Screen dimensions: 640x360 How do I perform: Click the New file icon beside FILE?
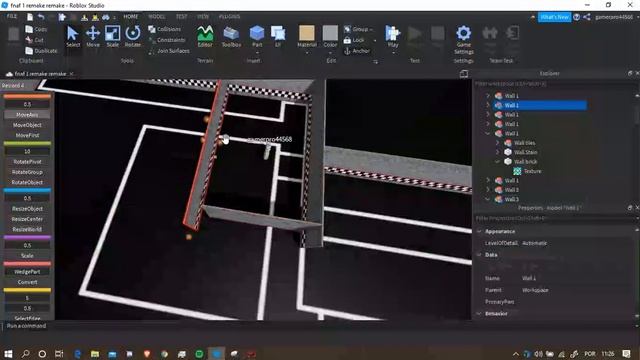point(30,17)
